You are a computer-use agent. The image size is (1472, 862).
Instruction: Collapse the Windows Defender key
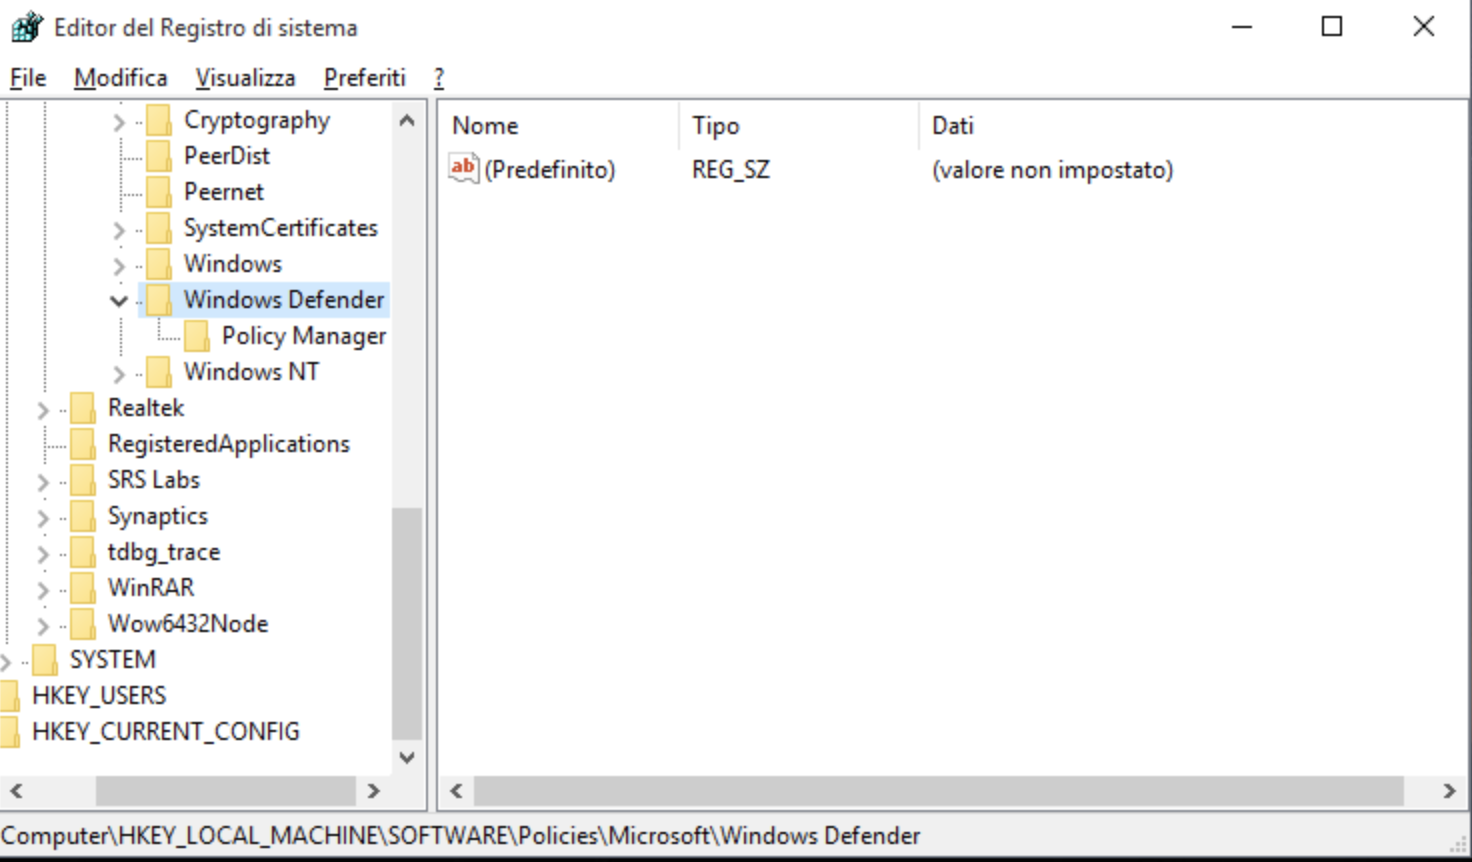point(119,300)
